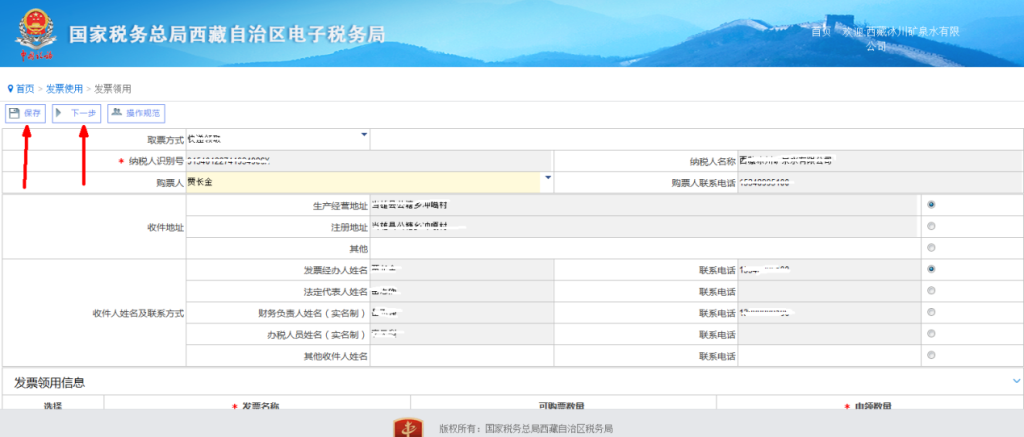Expand the 购票人 dropdown list
Image resolution: width=1024 pixels, height=437 pixels.
[x=547, y=179]
